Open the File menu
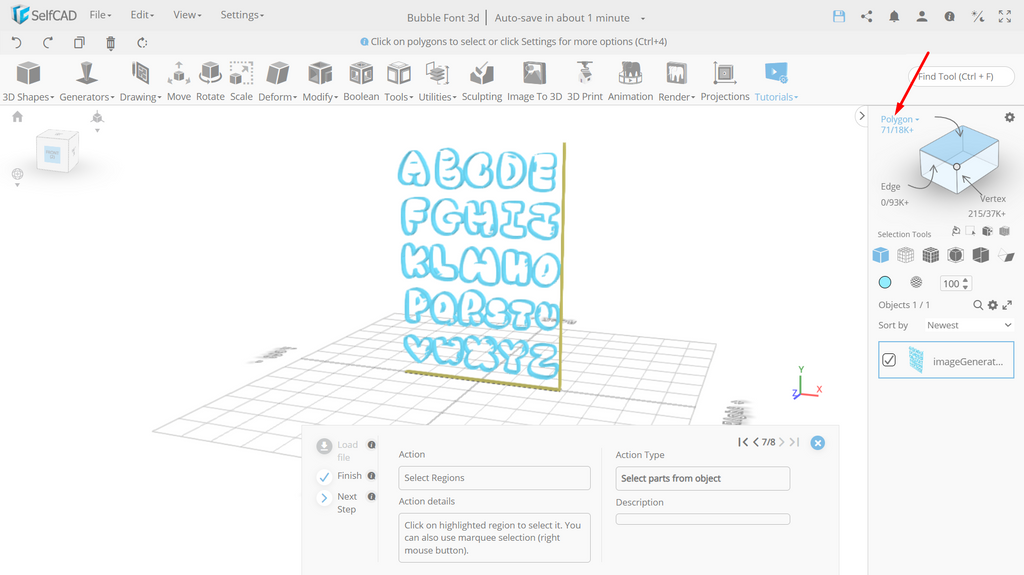 (100, 14)
